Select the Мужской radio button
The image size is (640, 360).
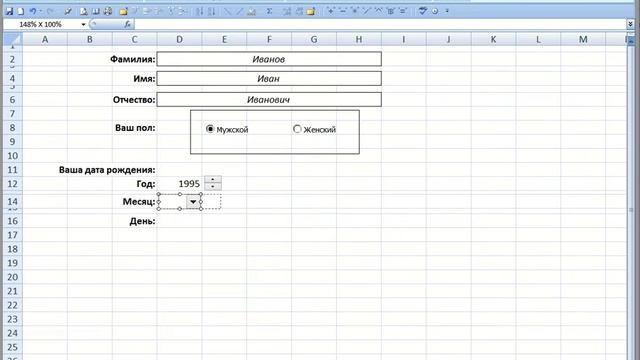click(x=210, y=129)
